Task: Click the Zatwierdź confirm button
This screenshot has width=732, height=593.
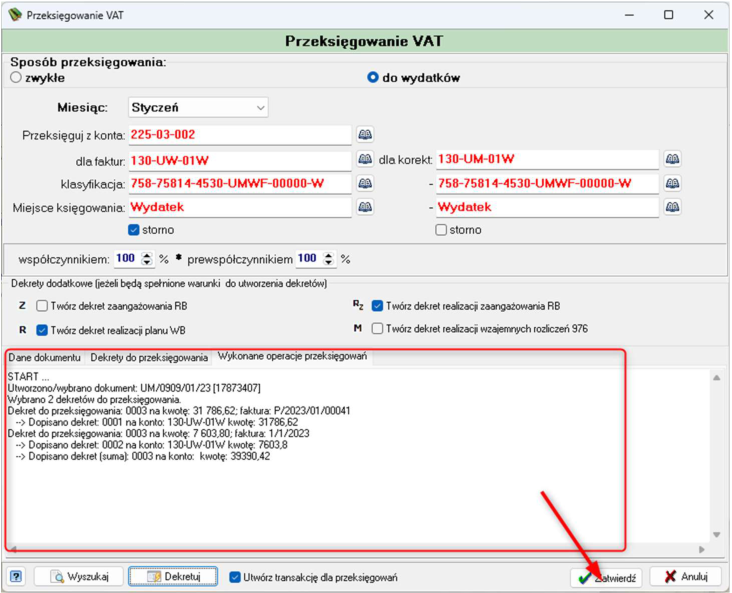Action: pos(606,578)
